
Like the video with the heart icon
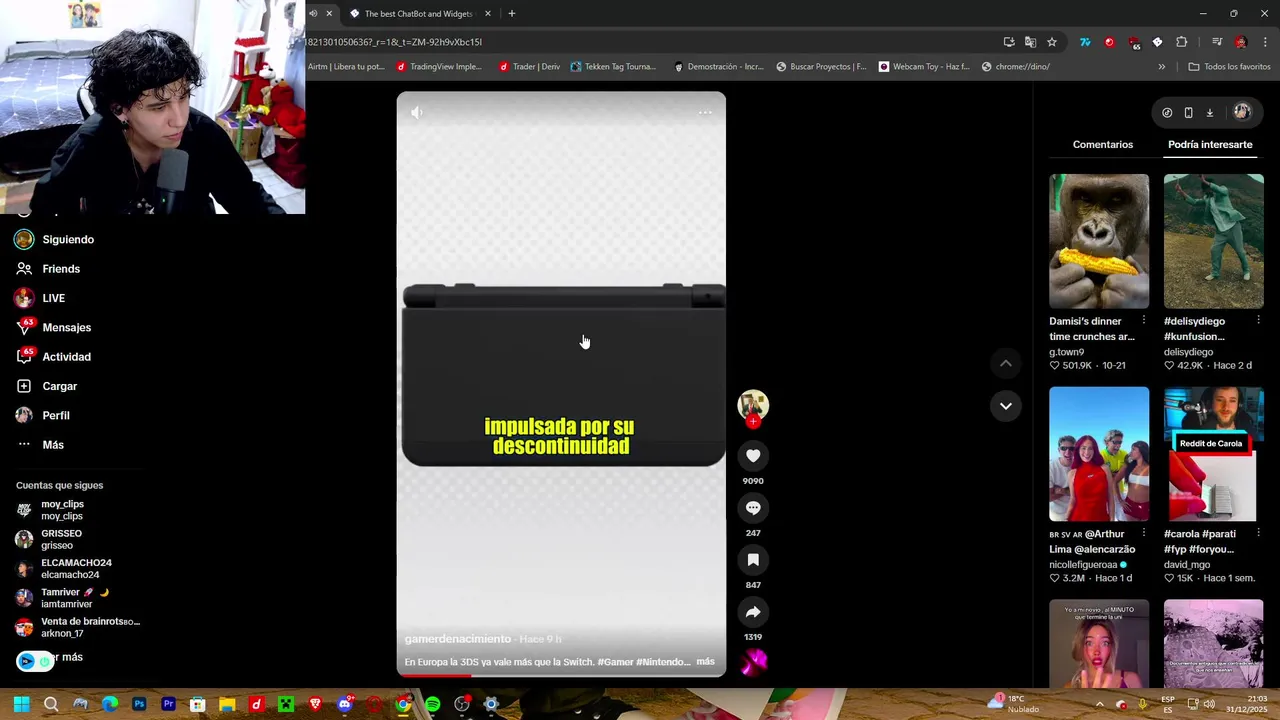[x=753, y=456]
